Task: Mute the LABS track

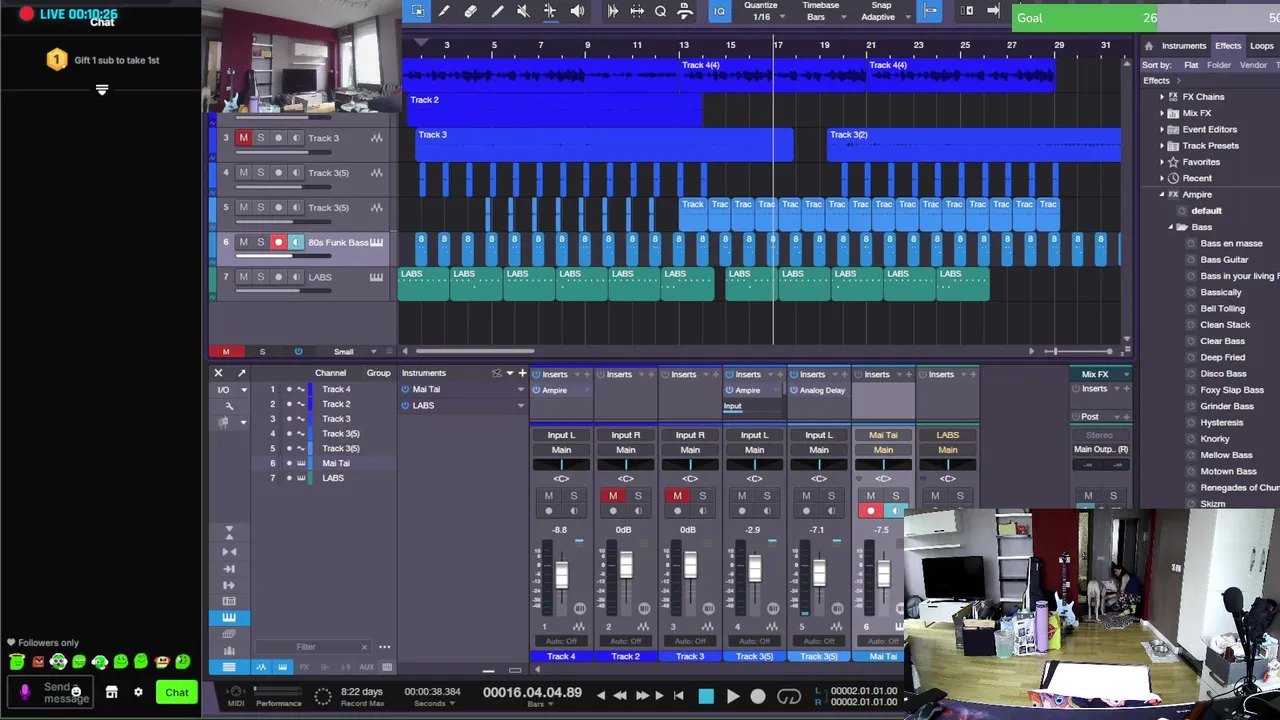Action: 243,277
